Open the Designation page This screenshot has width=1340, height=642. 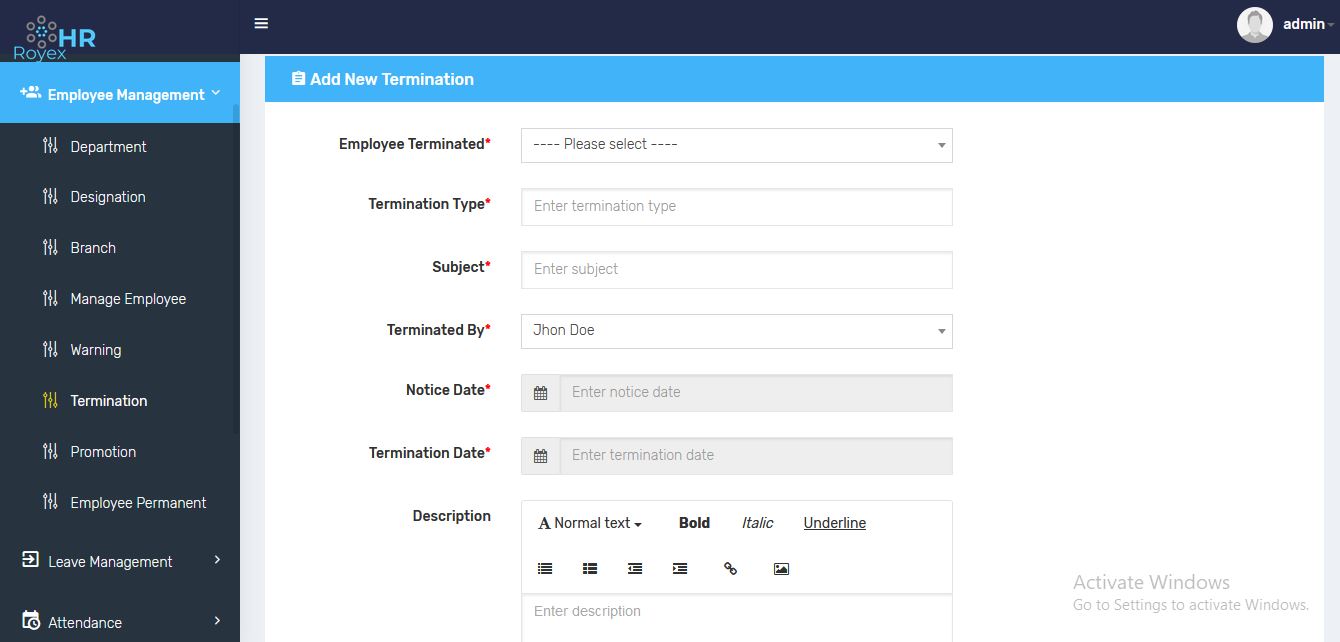click(108, 196)
